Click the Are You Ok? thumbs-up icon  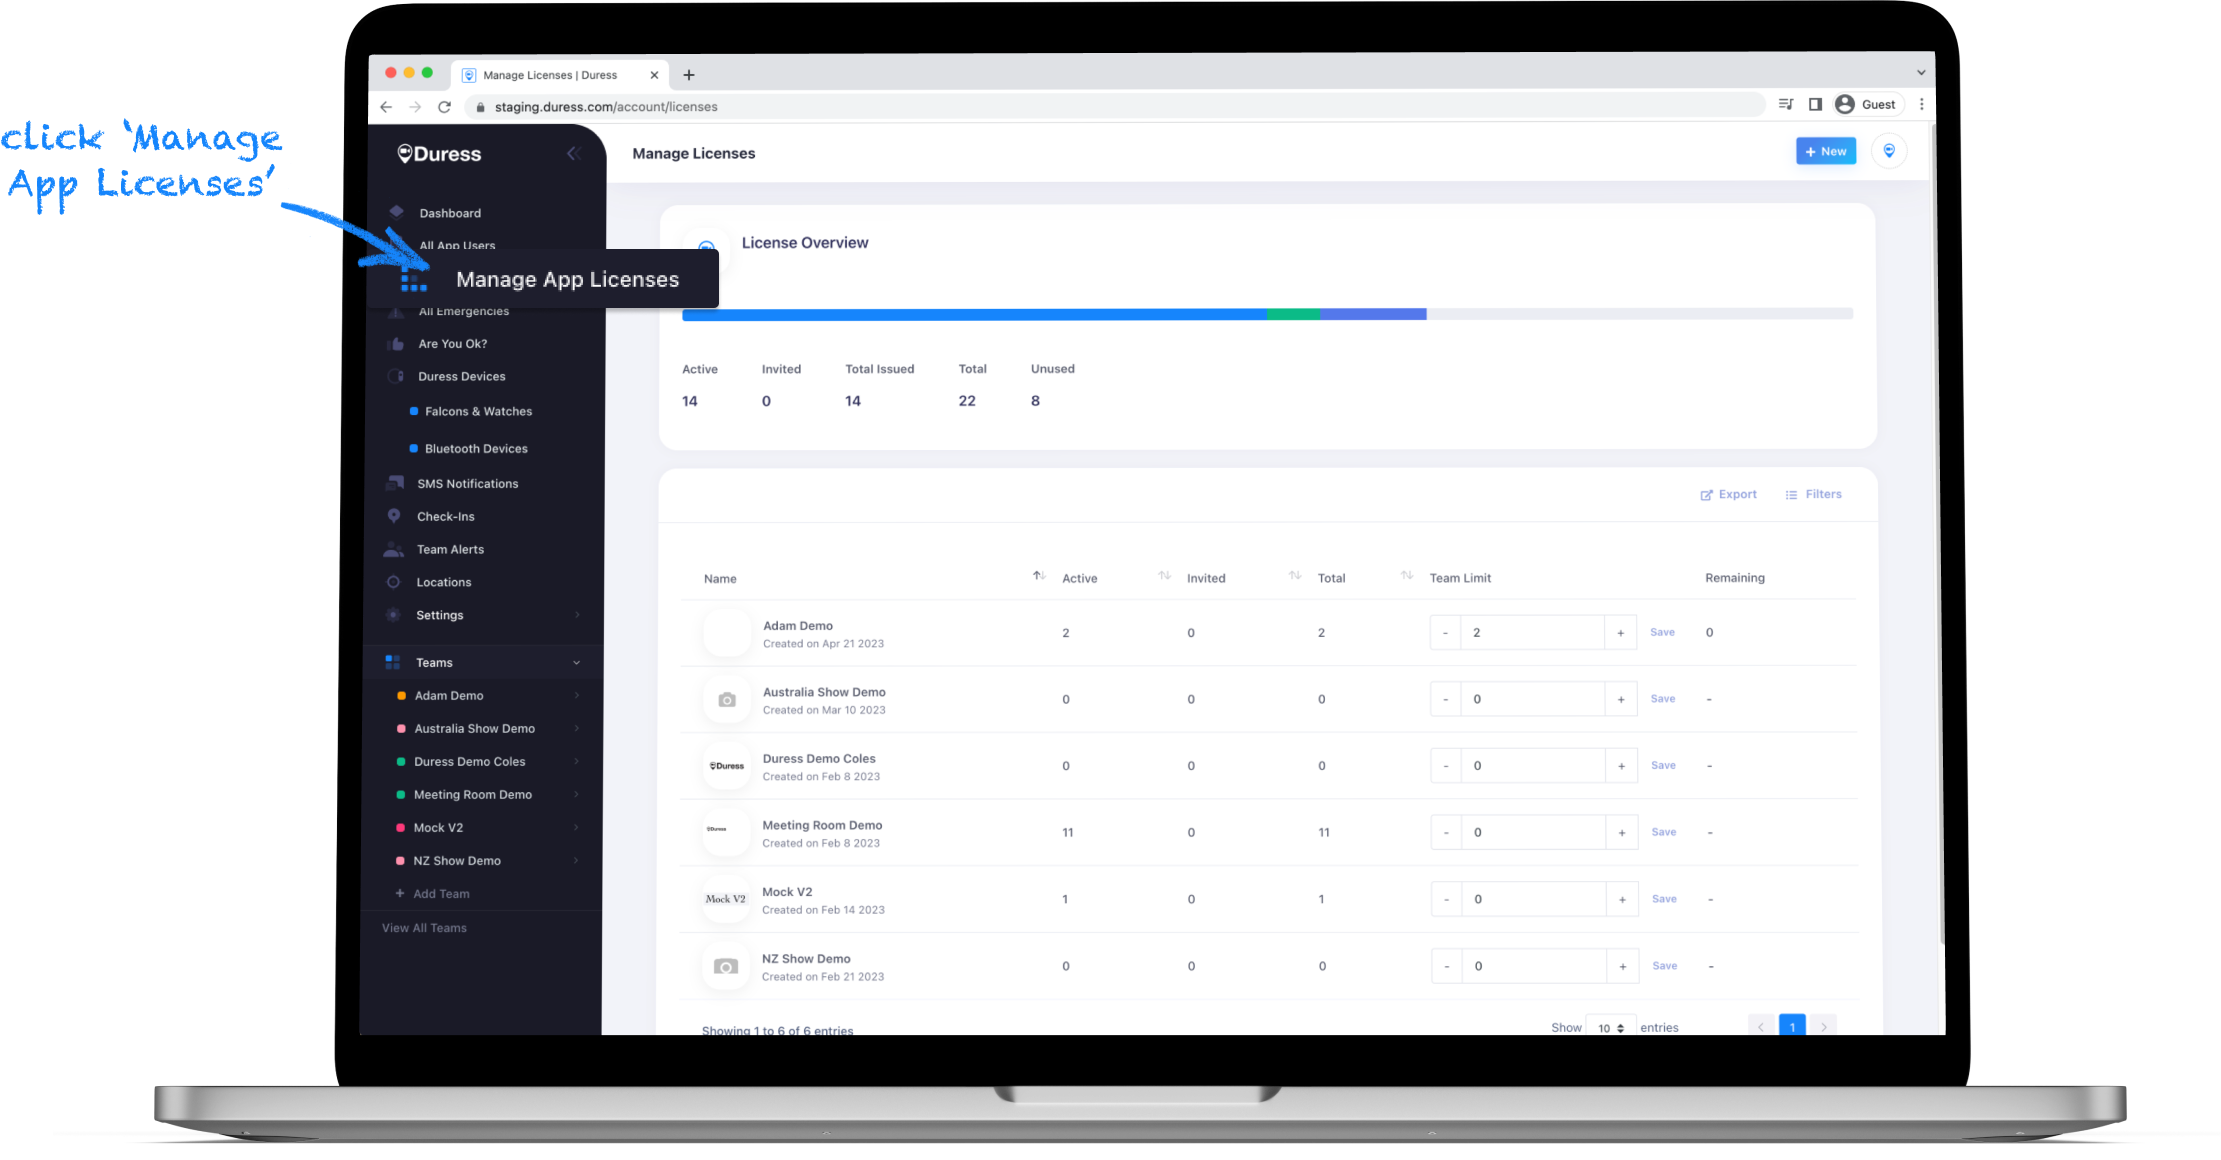click(396, 343)
